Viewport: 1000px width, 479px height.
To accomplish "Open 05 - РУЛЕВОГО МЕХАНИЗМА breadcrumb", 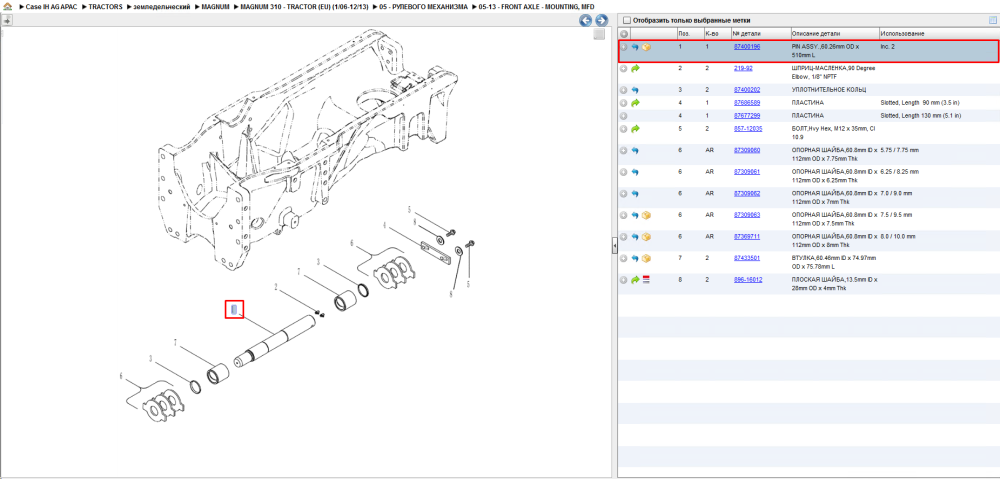I will coord(423,6).
